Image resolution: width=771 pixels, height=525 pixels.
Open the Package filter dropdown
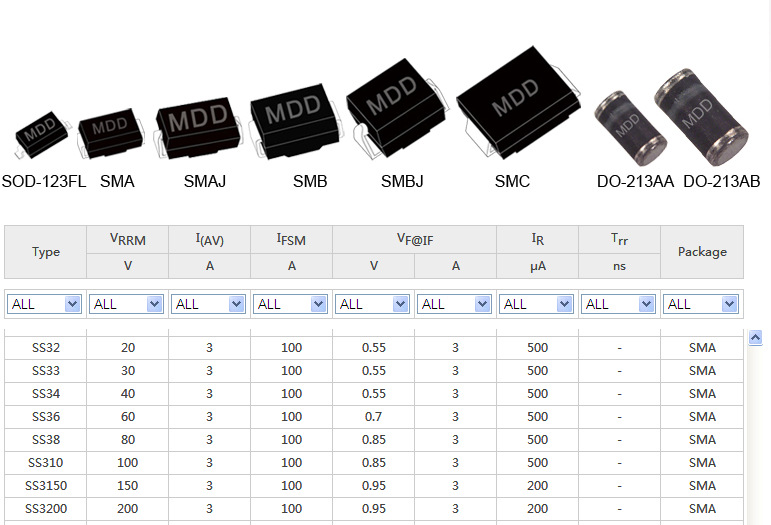point(701,304)
